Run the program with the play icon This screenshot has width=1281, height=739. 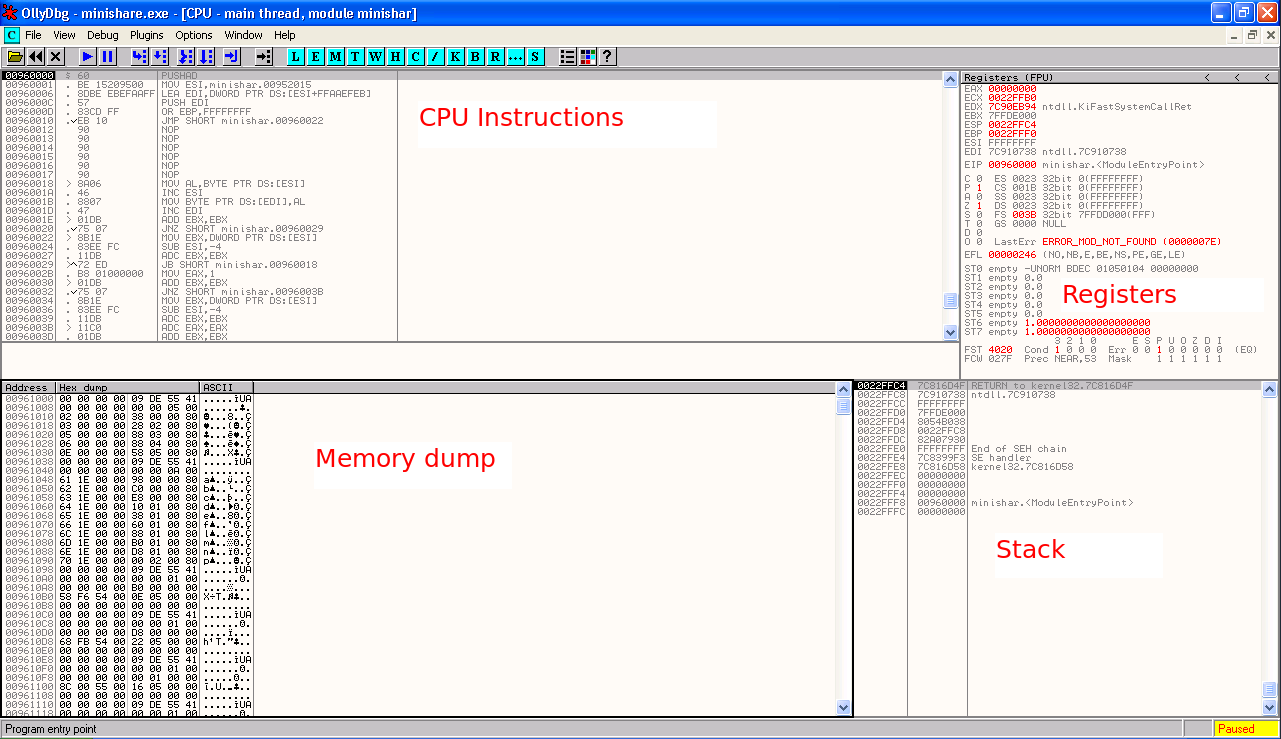pos(88,57)
